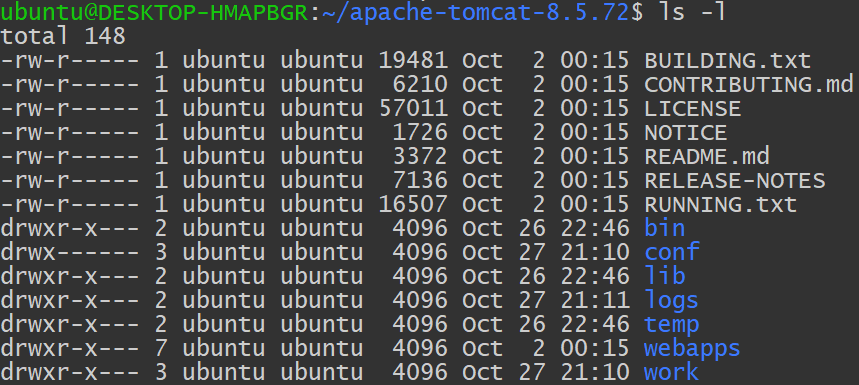This screenshot has width=859, height=385.
Task: Click the blue conf directory name
Action: pyautogui.click(x=672, y=252)
